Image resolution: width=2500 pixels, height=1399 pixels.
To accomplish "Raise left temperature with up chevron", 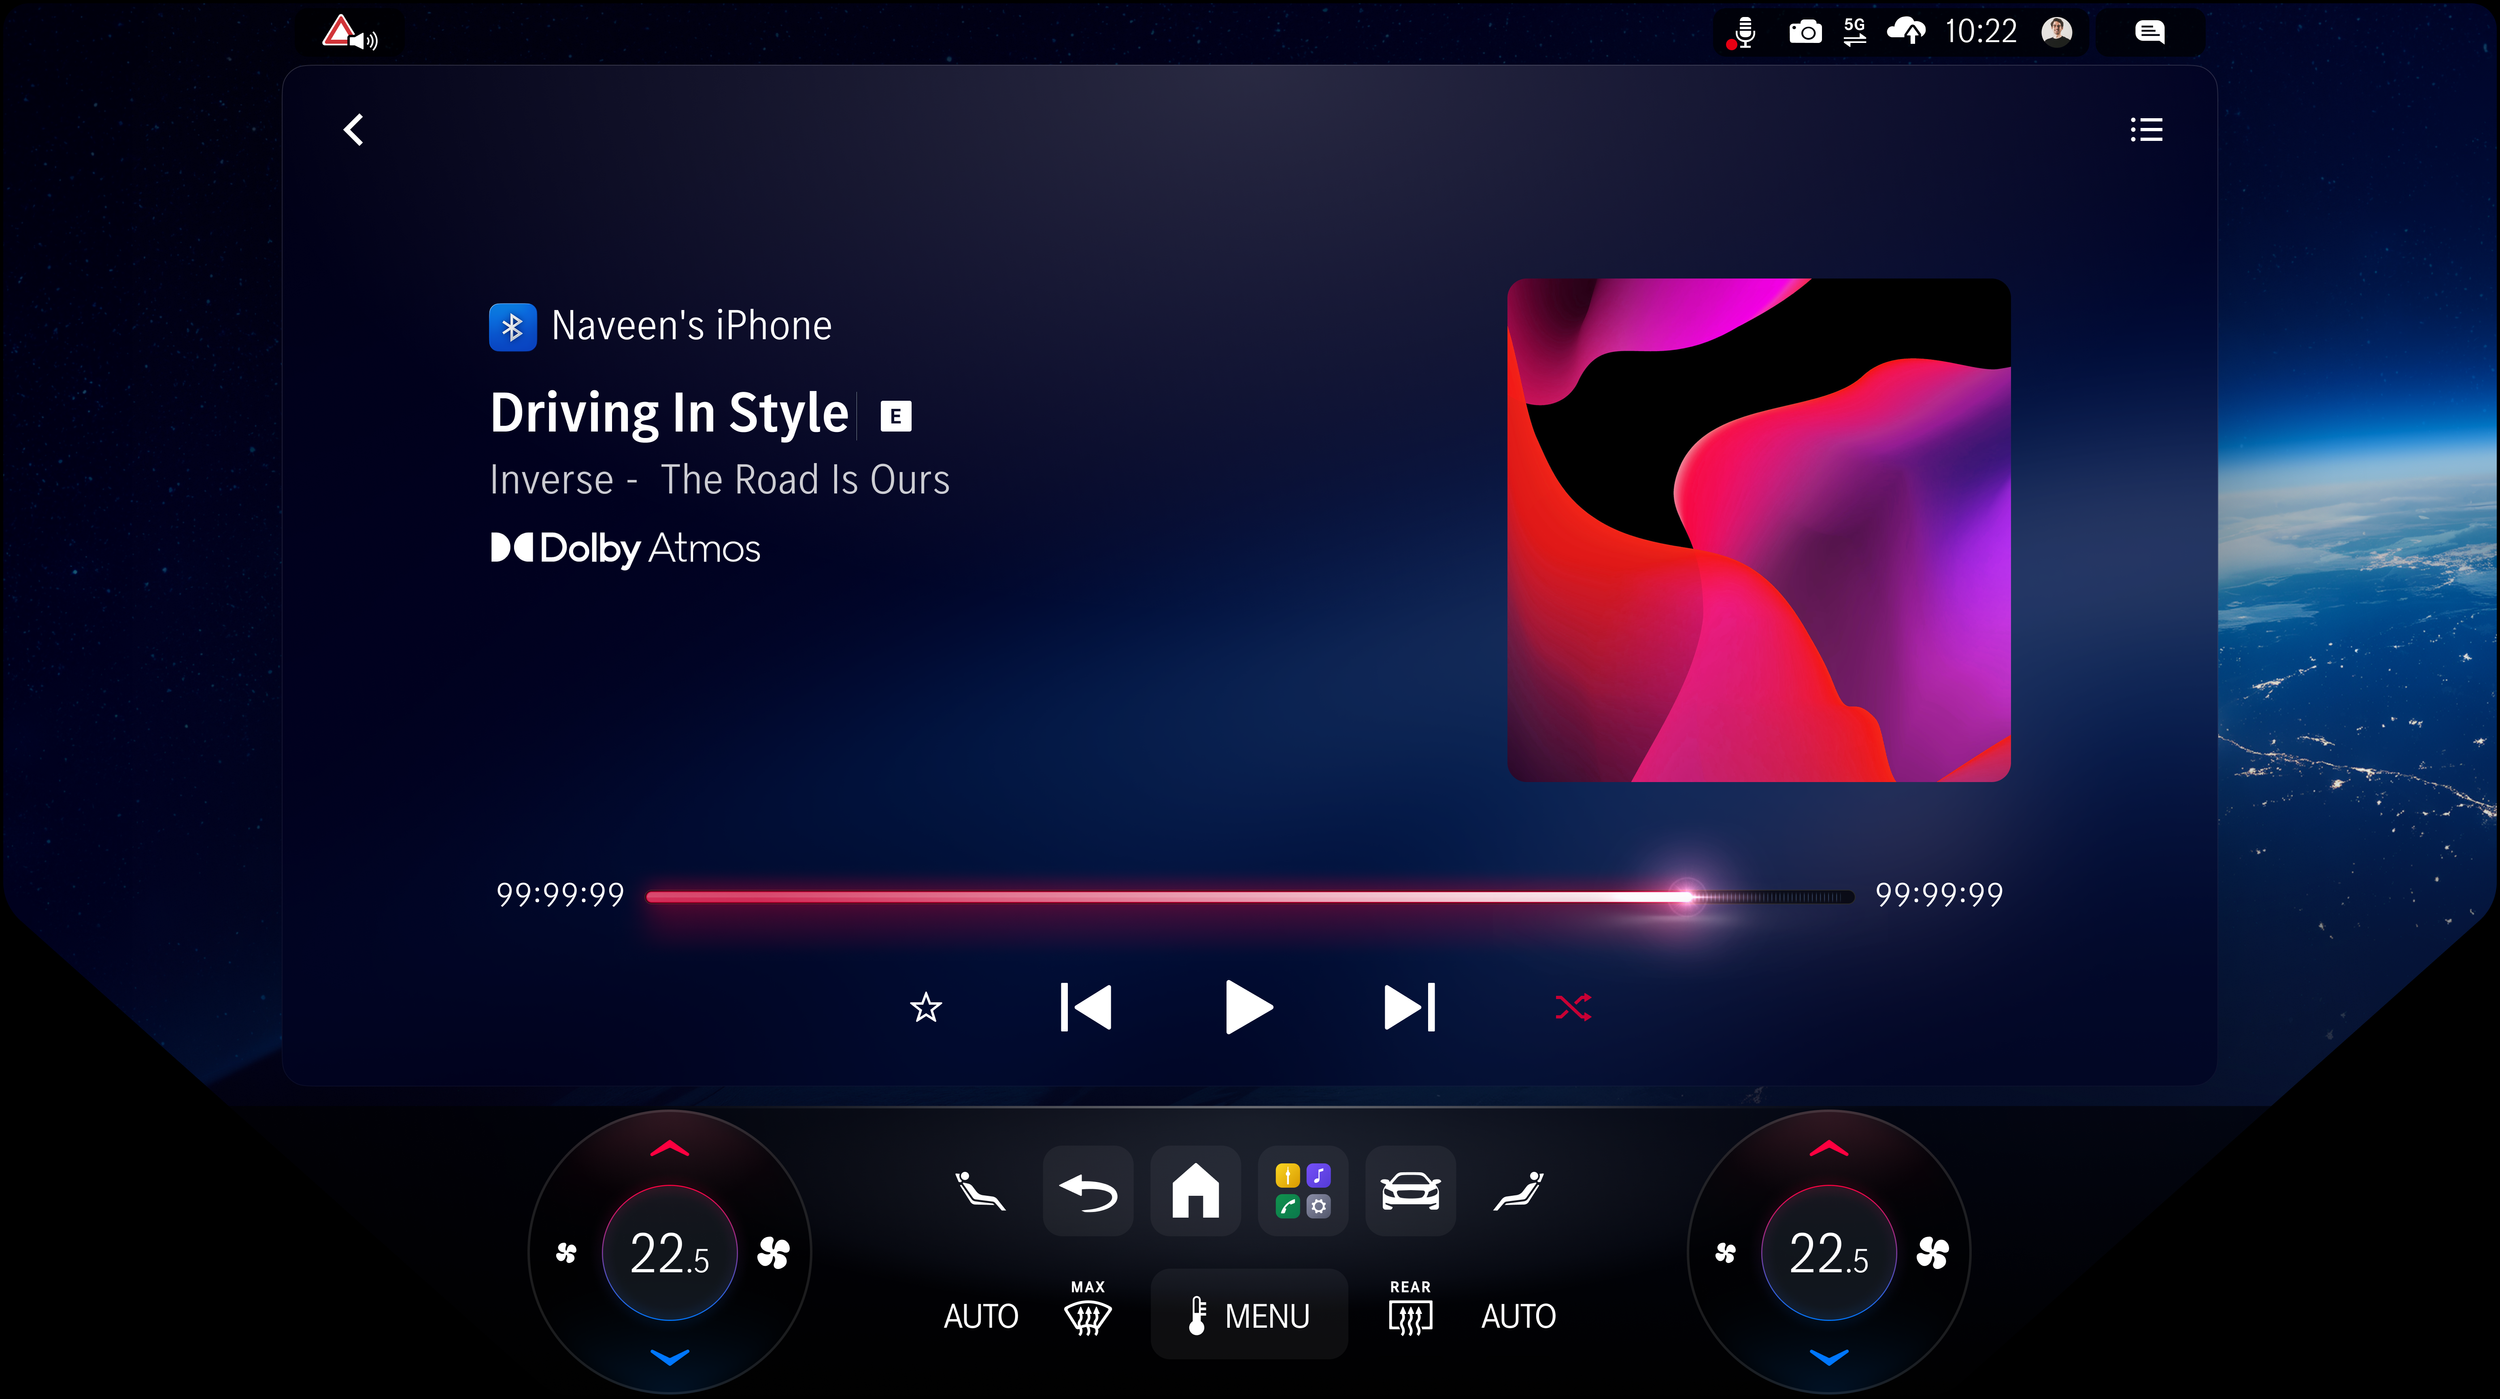I will [669, 1149].
